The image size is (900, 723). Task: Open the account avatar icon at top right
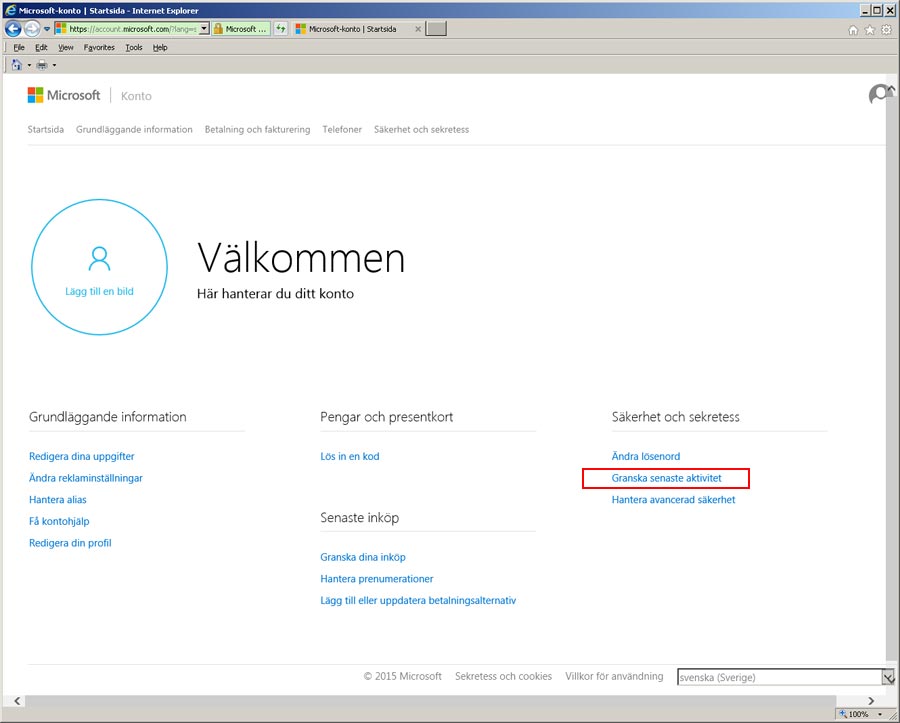pyautogui.click(x=881, y=94)
